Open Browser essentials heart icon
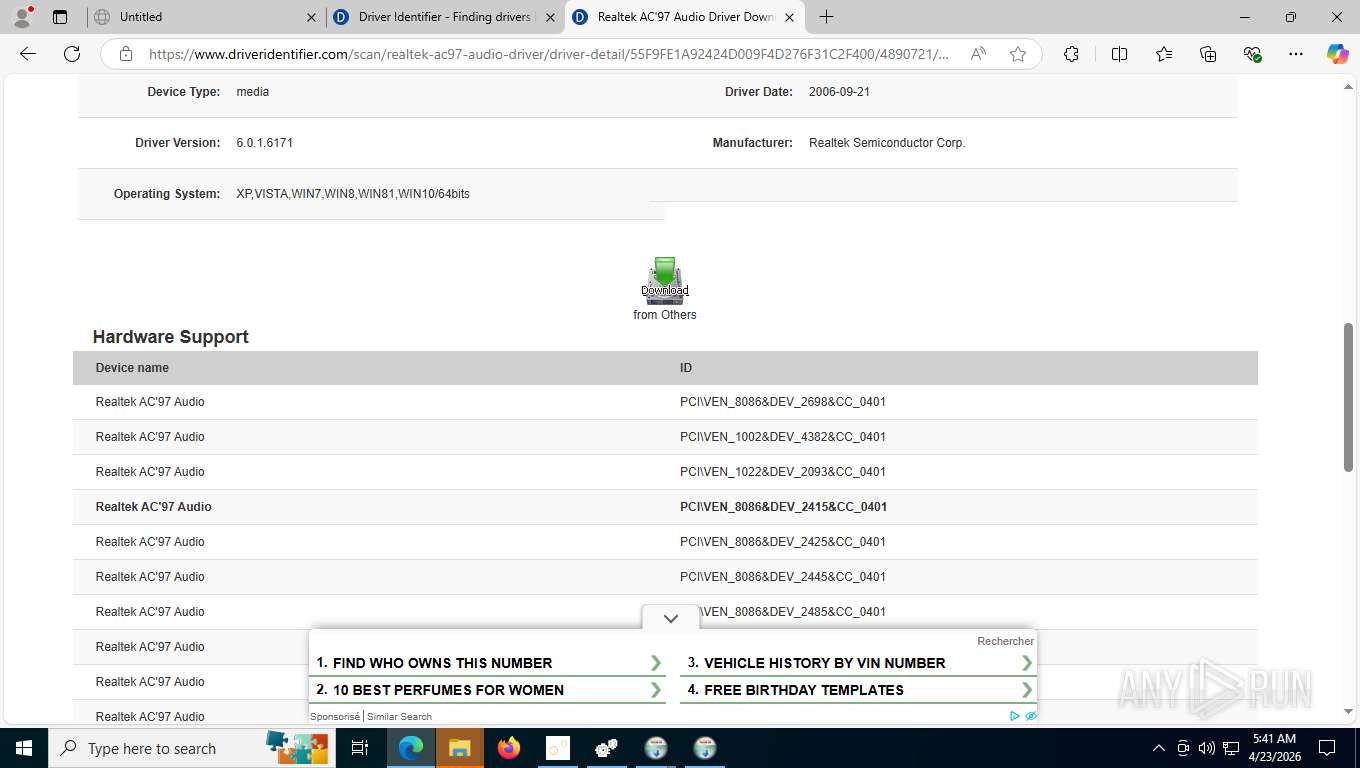Viewport: 1360px width, 768px height. (1252, 54)
